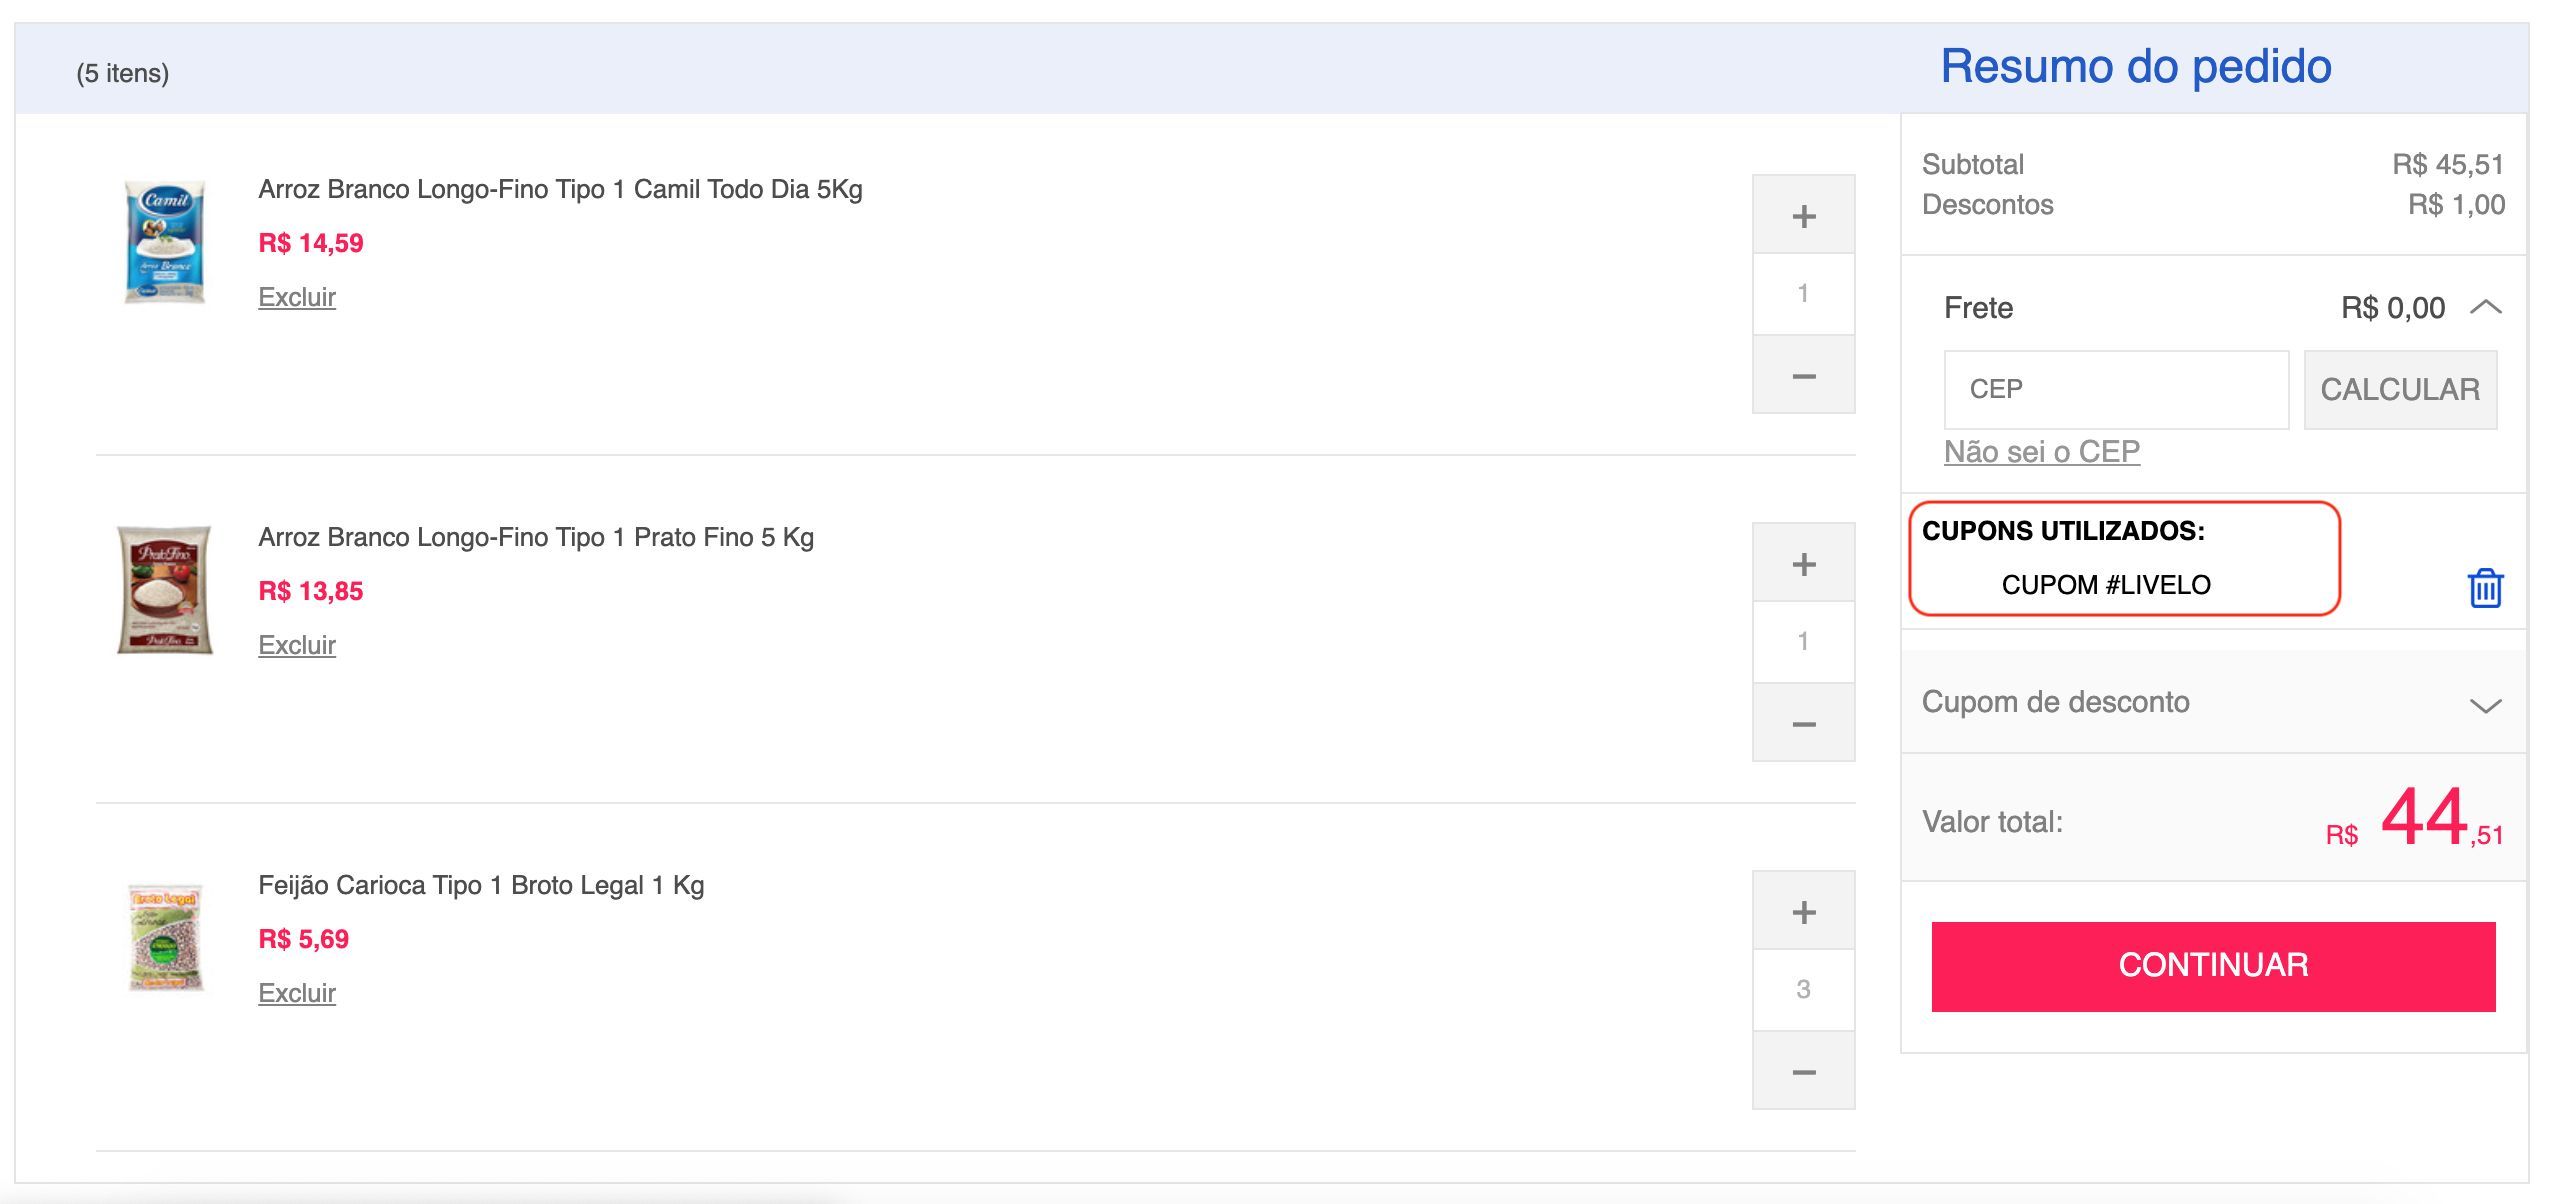The image size is (2552, 1204).
Task: Click the price R$ 5,69
Action: (x=304, y=939)
